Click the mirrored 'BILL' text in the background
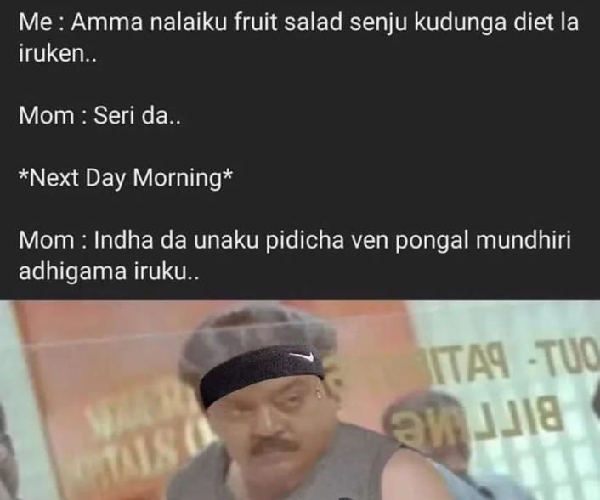The image size is (600, 500). coord(538,414)
